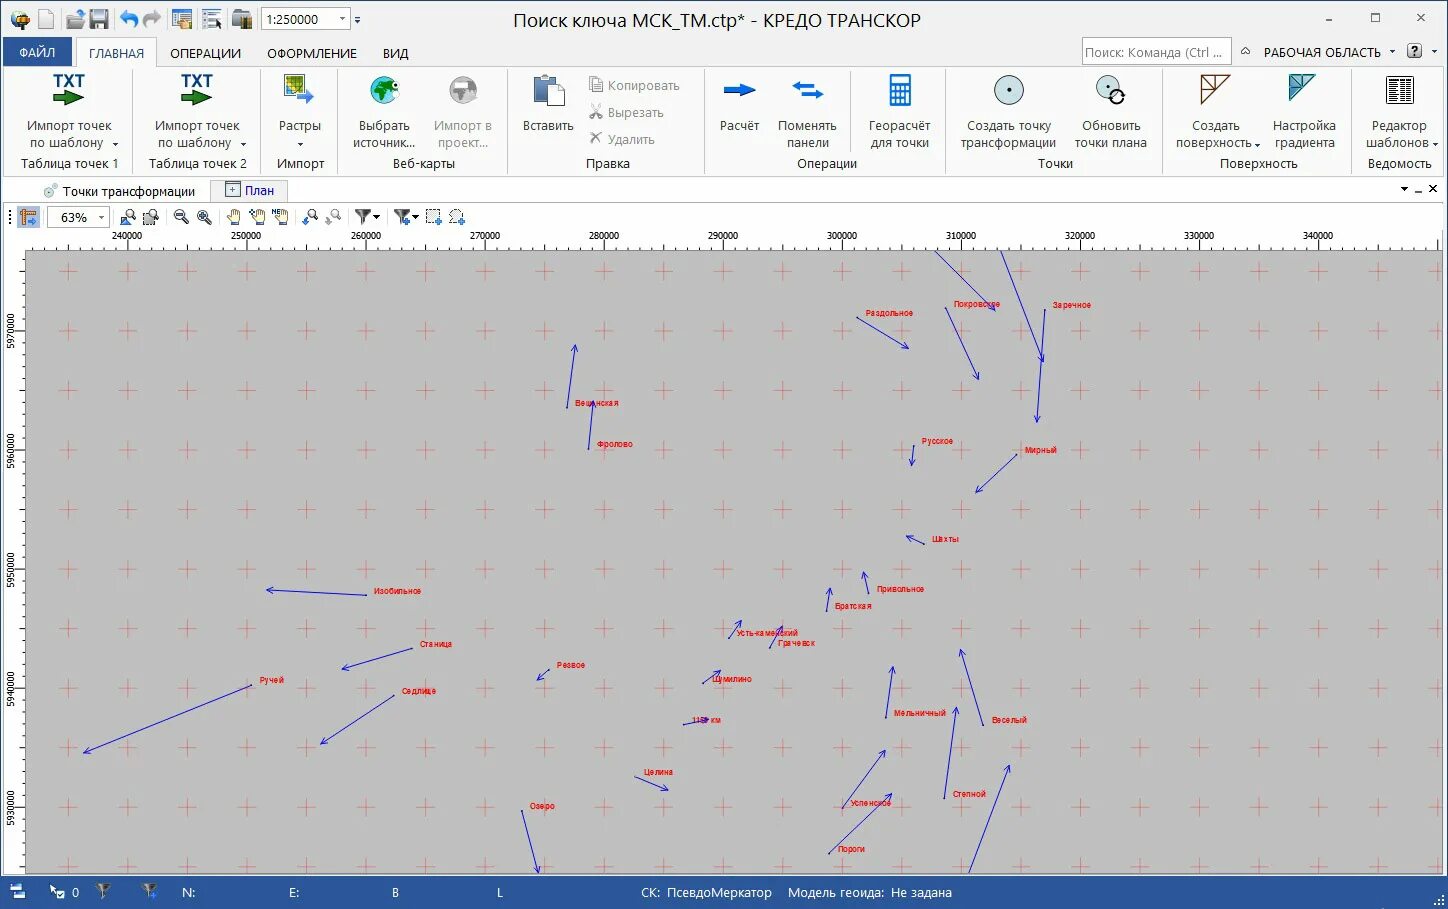1448x909 pixels.
Task: Click the selection counter icon in status bar
Action: pos(57,891)
